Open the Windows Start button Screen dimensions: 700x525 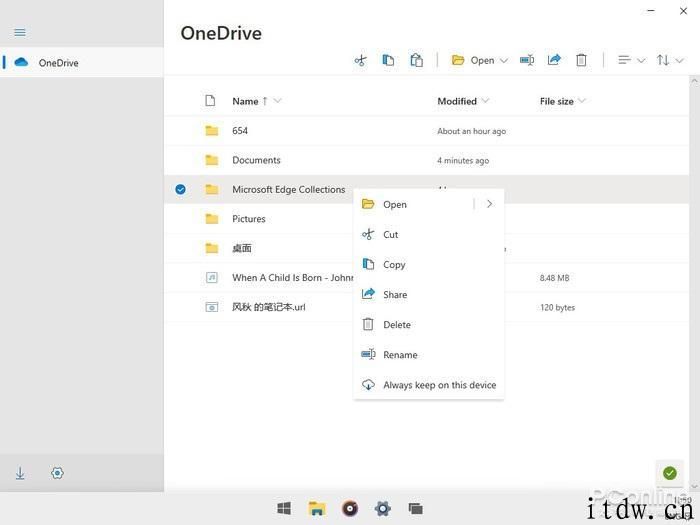(x=284, y=508)
